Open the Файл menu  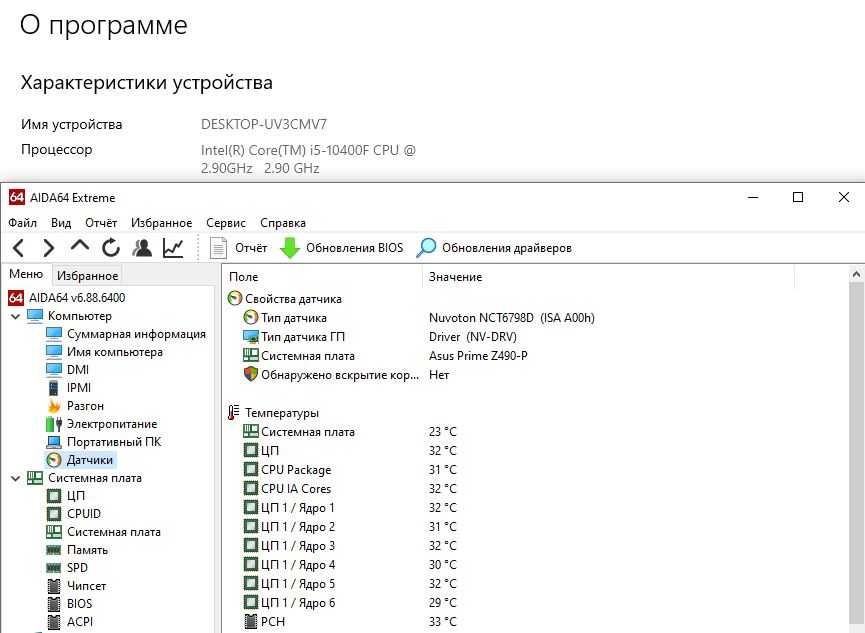coord(23,223)
